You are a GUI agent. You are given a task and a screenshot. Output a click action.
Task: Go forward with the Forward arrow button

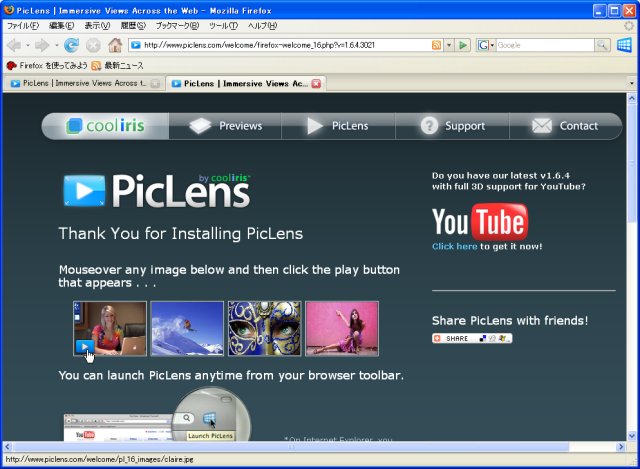pos(42,45)
